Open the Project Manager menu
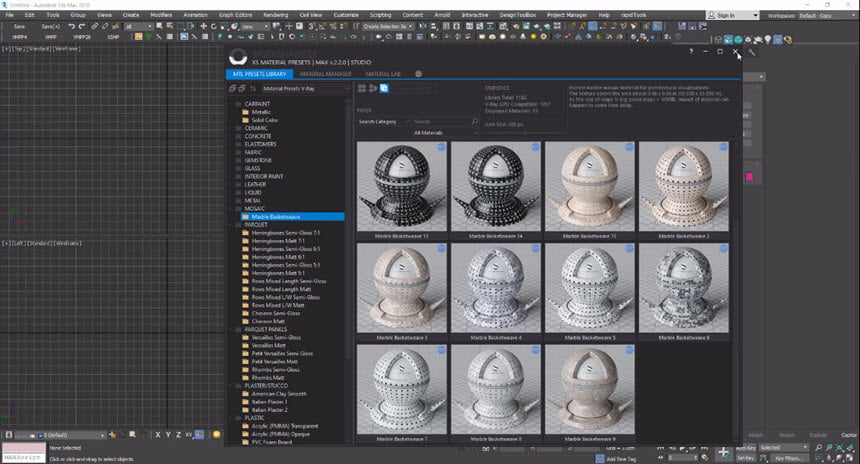 coord(567,15)
